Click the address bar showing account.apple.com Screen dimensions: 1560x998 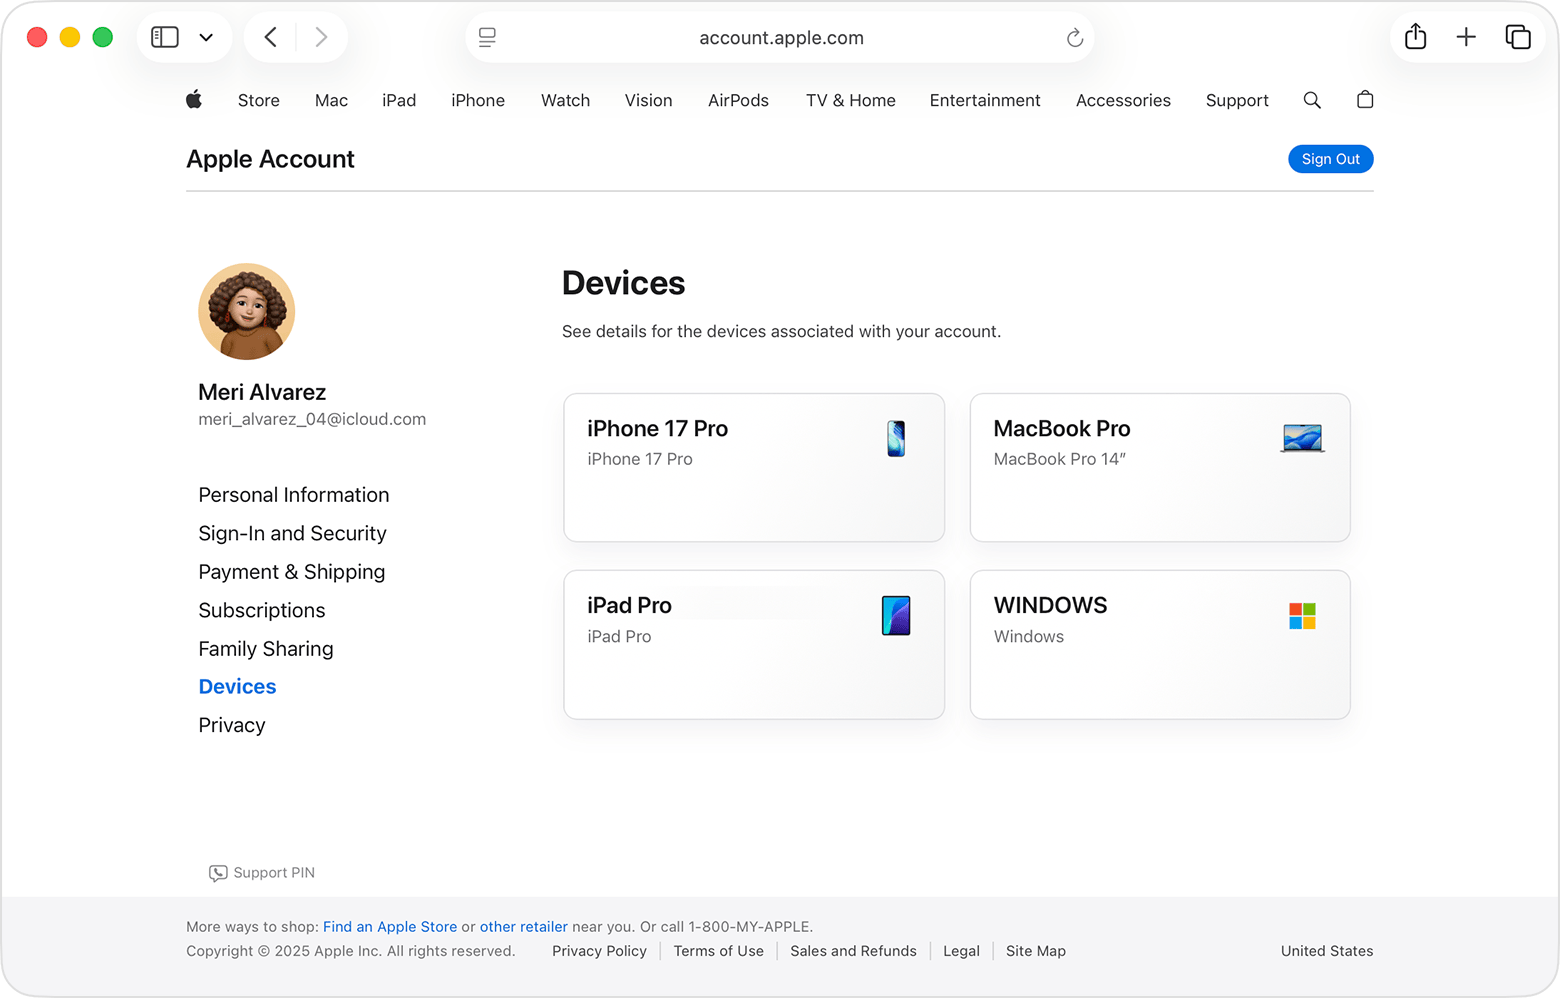pyautogui.click(x=780, y=37)
